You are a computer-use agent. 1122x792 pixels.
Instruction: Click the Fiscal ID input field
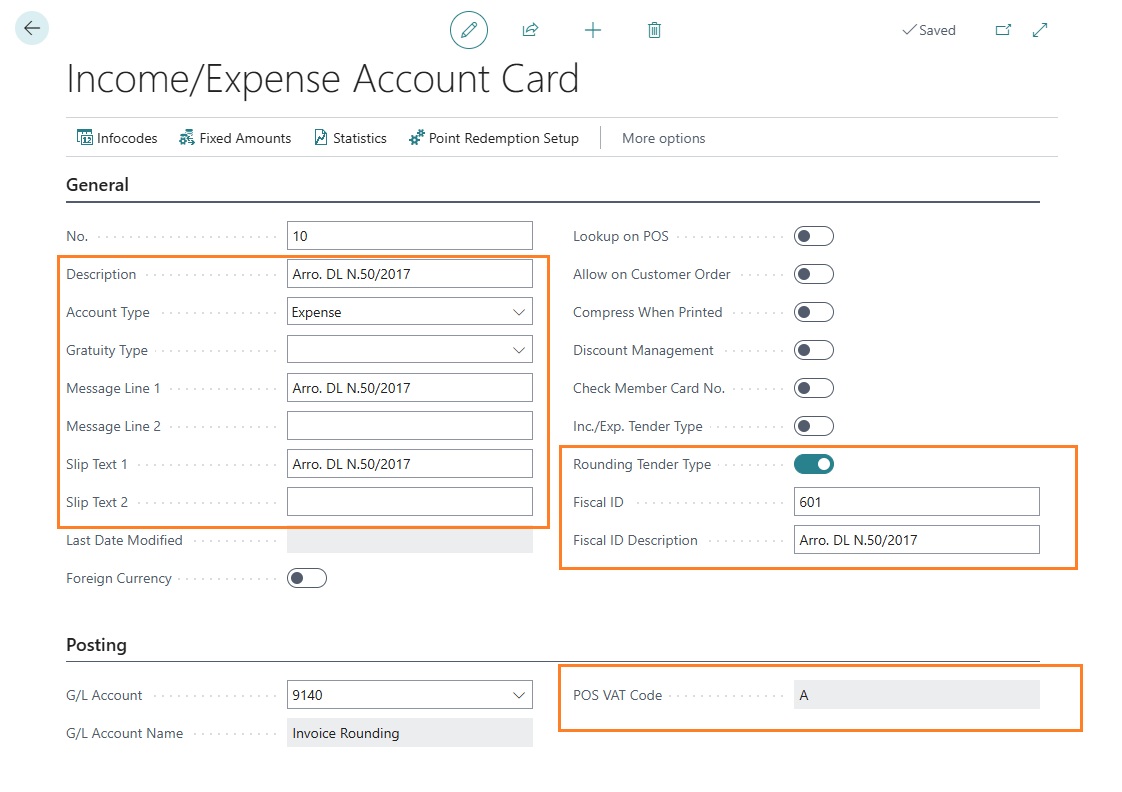[915, 502]
